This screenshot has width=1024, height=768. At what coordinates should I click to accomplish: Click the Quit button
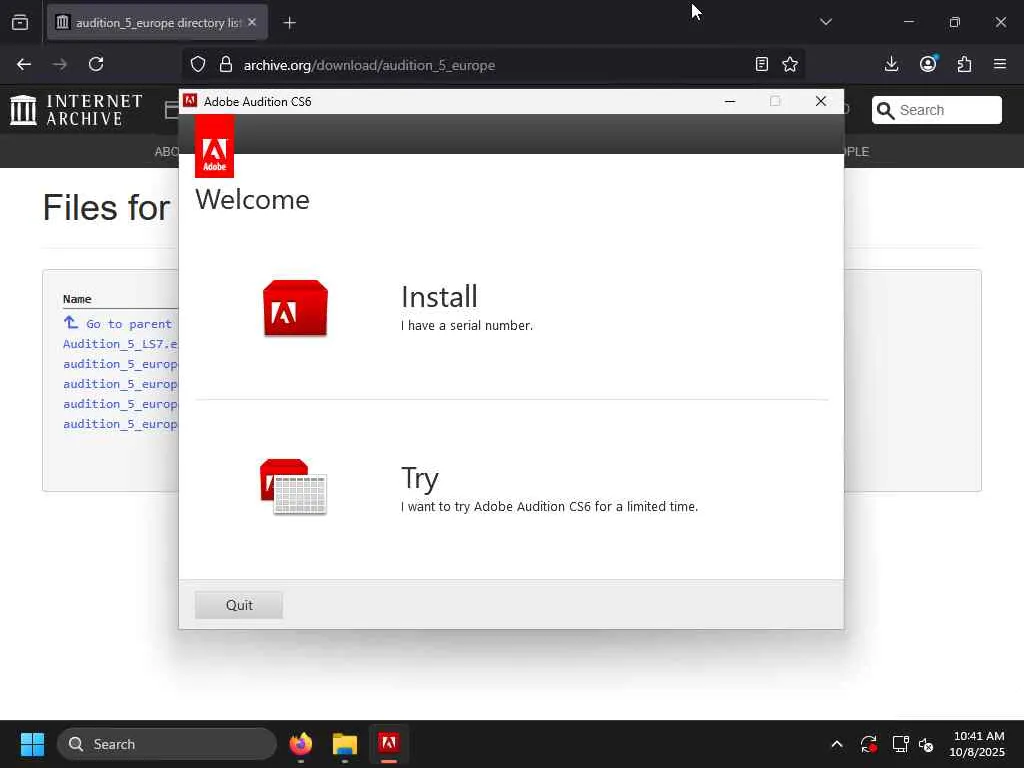[239, 605]
